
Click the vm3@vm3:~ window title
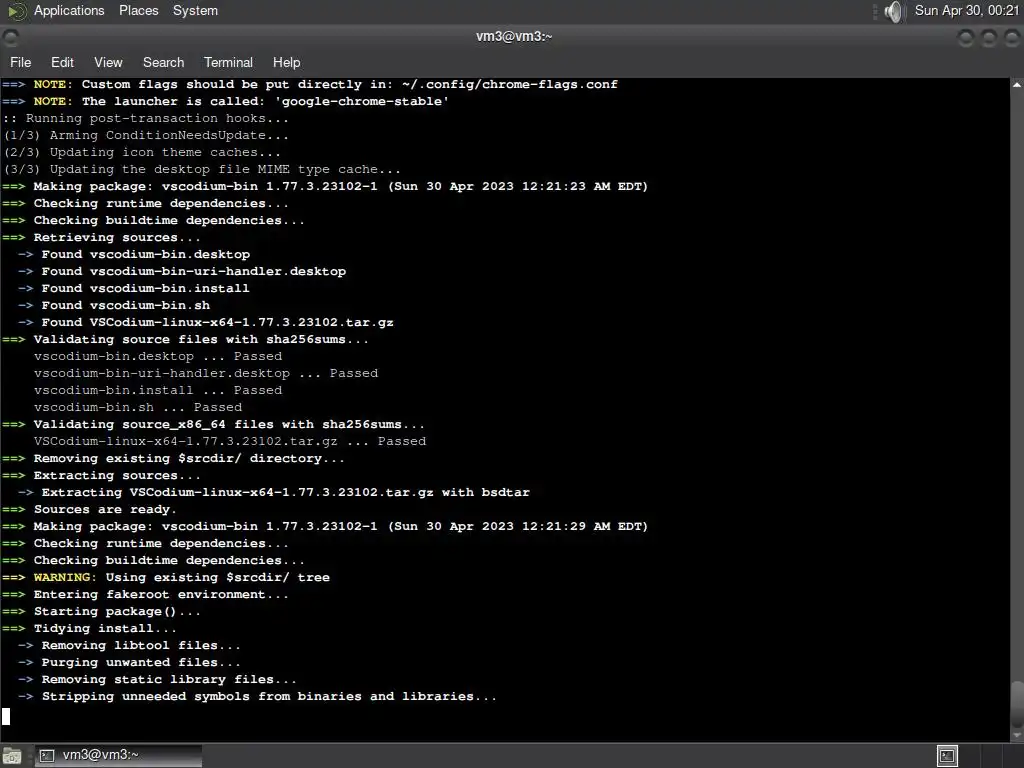(x=514, y=37)
